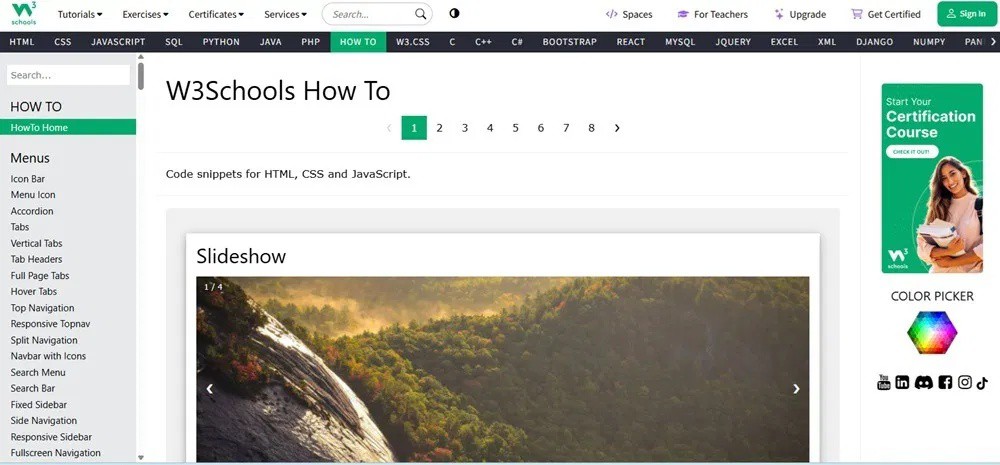This screenshot has width=1000, height=465.
Task: Open Navbar with Icons in sidebar
Action: click(x=48, y=356)
